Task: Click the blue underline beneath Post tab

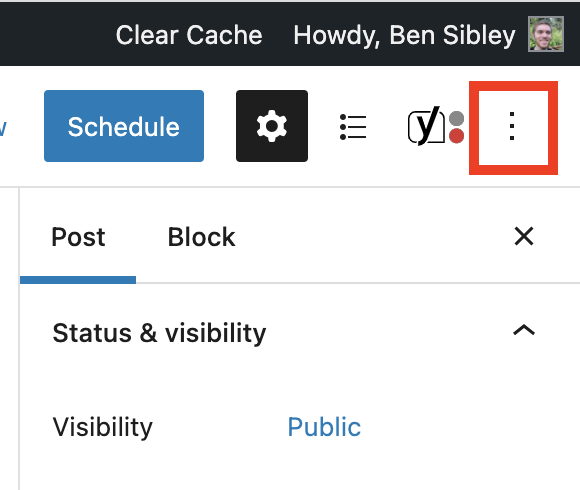Action: tap(78, 280)
